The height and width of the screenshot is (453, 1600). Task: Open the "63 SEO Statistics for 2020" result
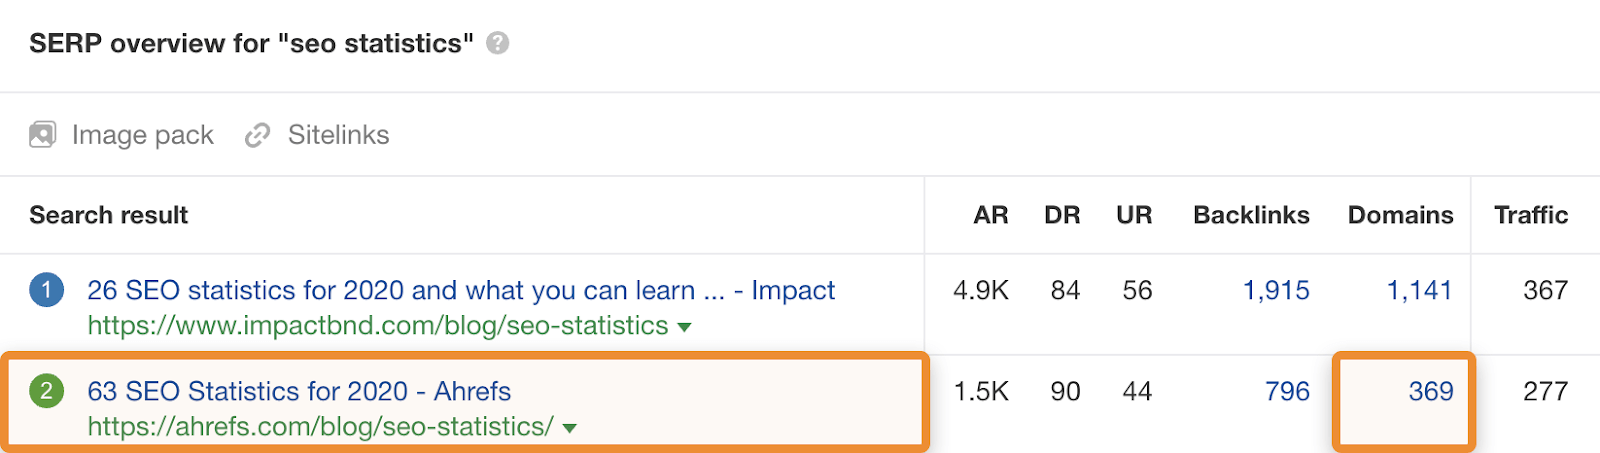(x=299, y=391)
